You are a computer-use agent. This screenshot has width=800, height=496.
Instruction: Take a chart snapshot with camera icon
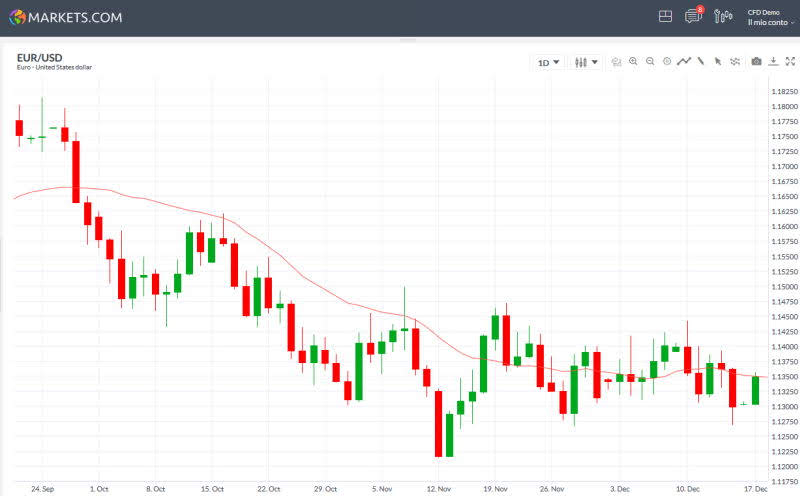coord(756,62)
